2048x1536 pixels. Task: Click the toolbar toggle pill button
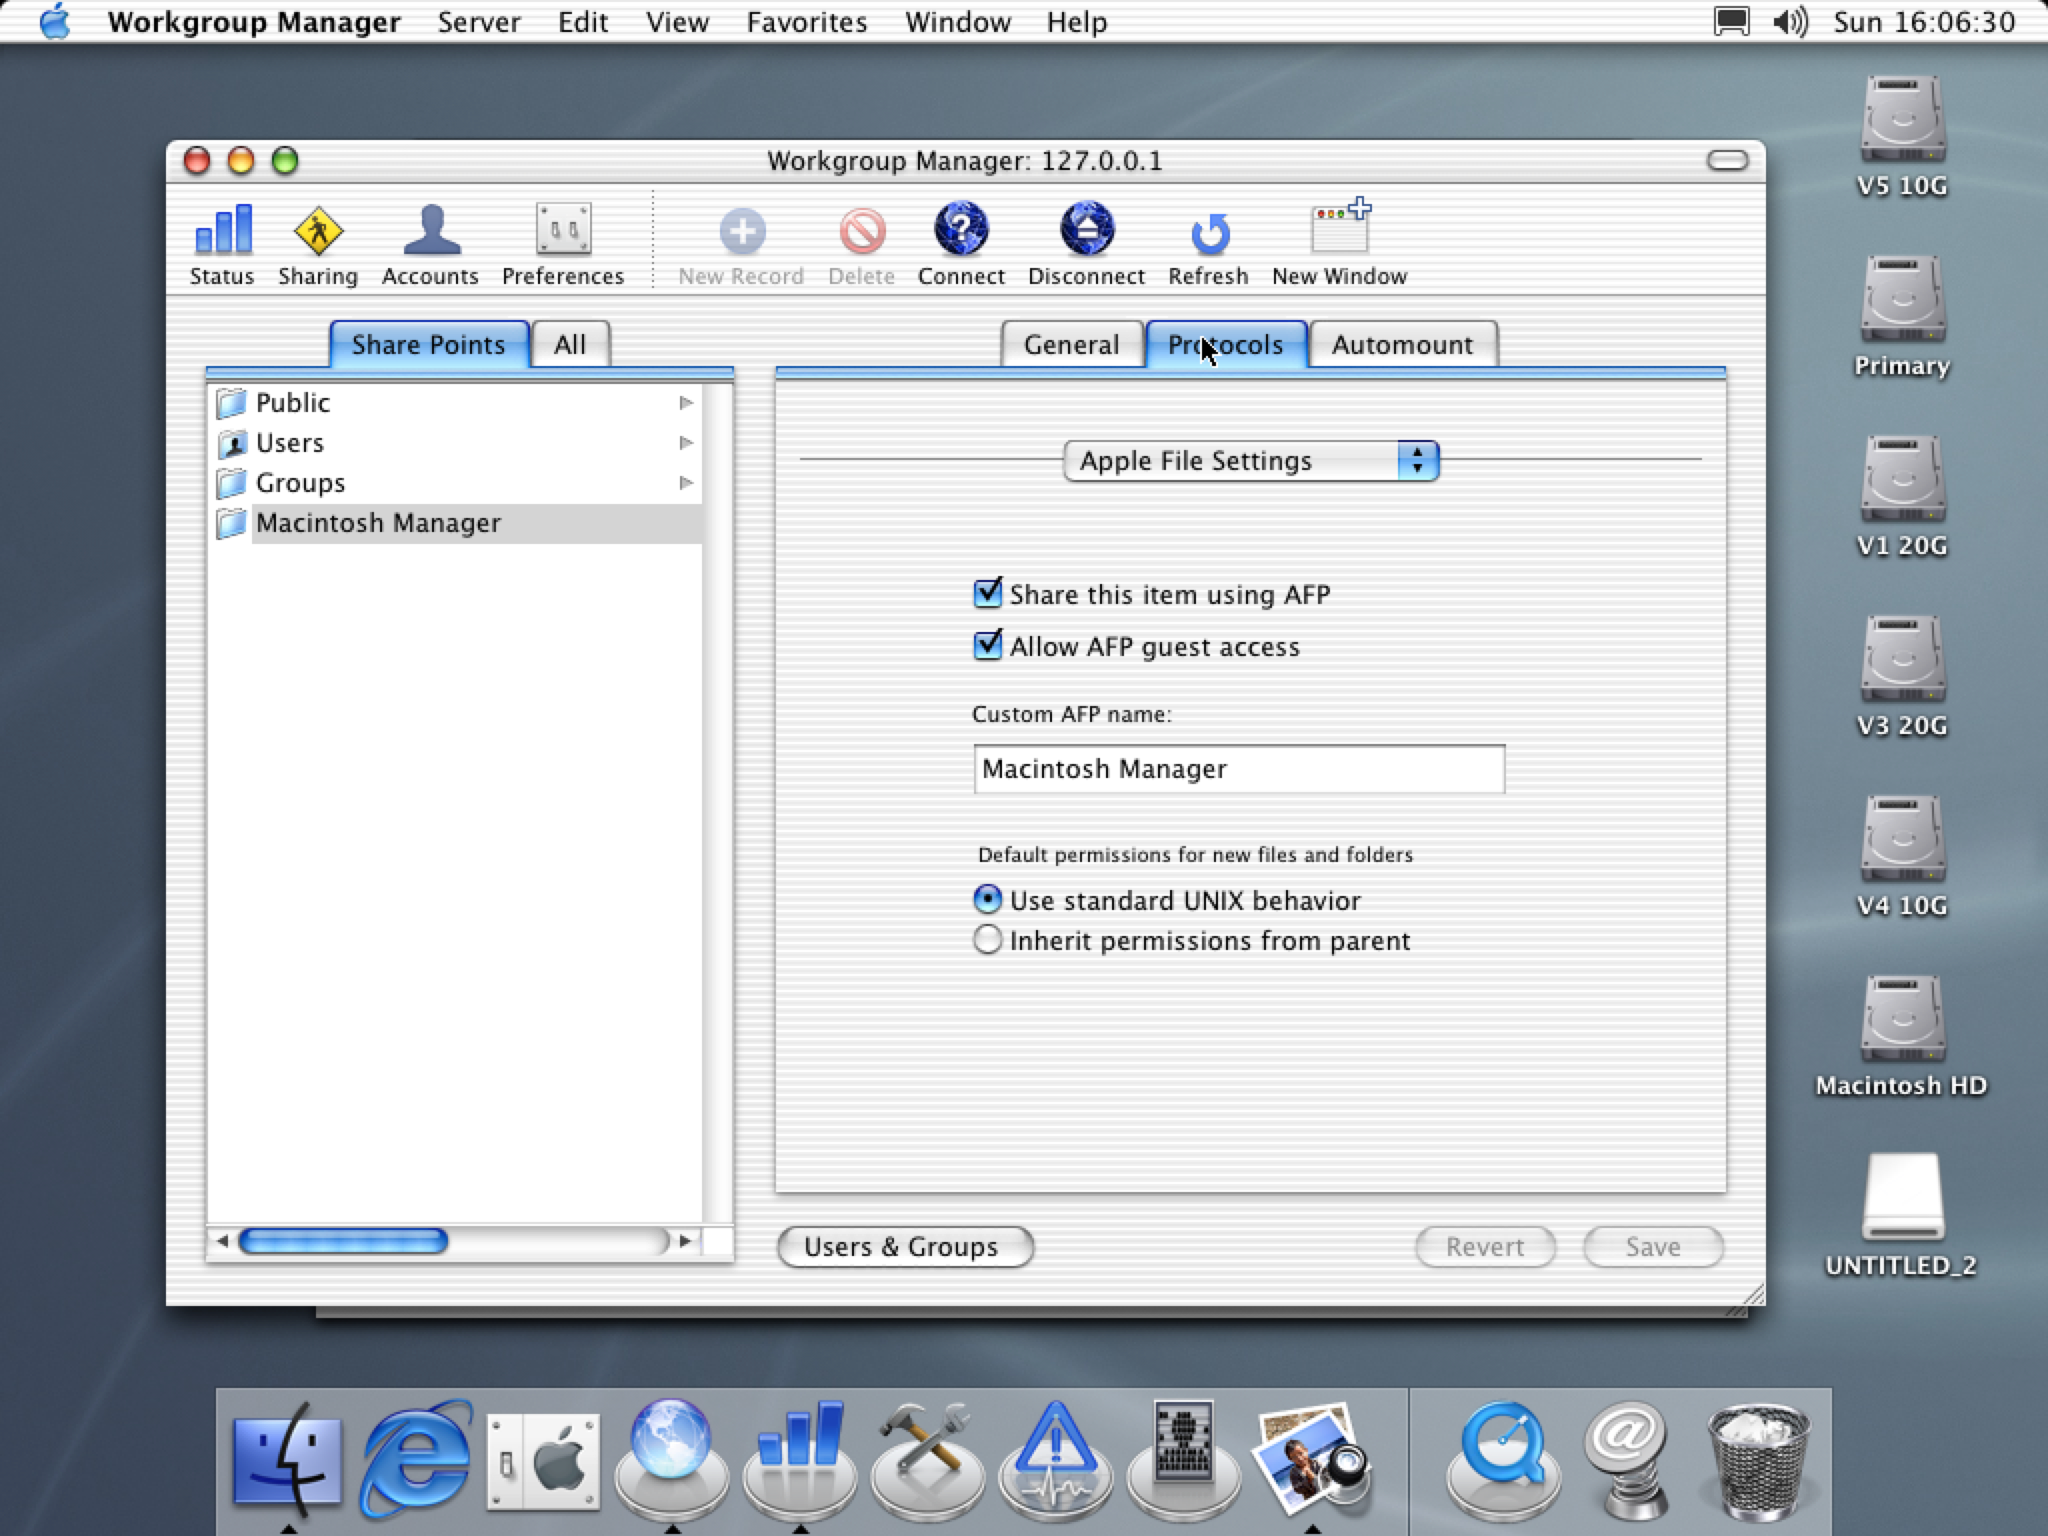(1727, 161)
